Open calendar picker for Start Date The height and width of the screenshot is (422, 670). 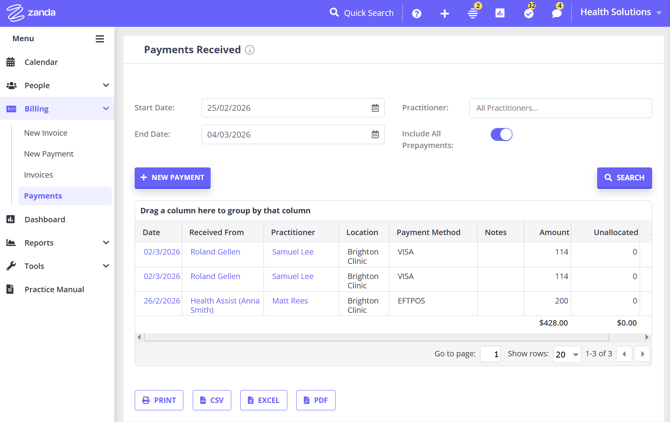tap(376, 108)
